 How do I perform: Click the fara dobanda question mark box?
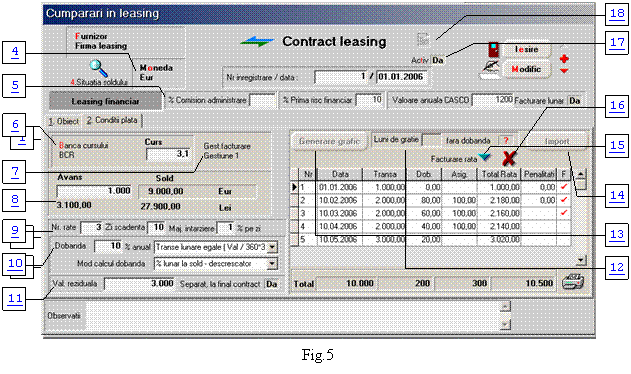tap(506, 141)
